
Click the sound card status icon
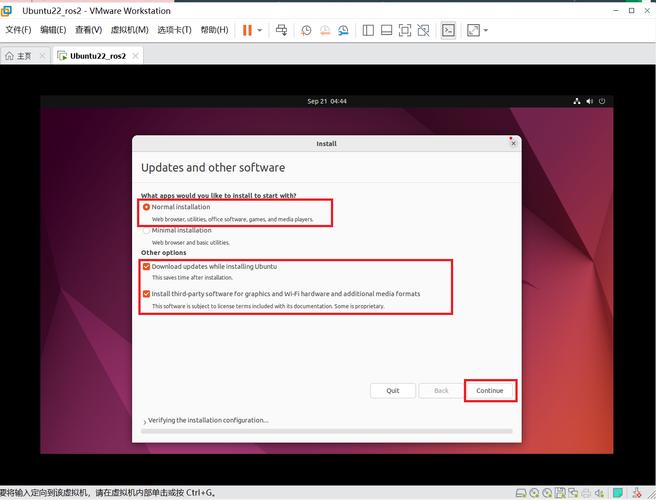(x=599, y=493)
